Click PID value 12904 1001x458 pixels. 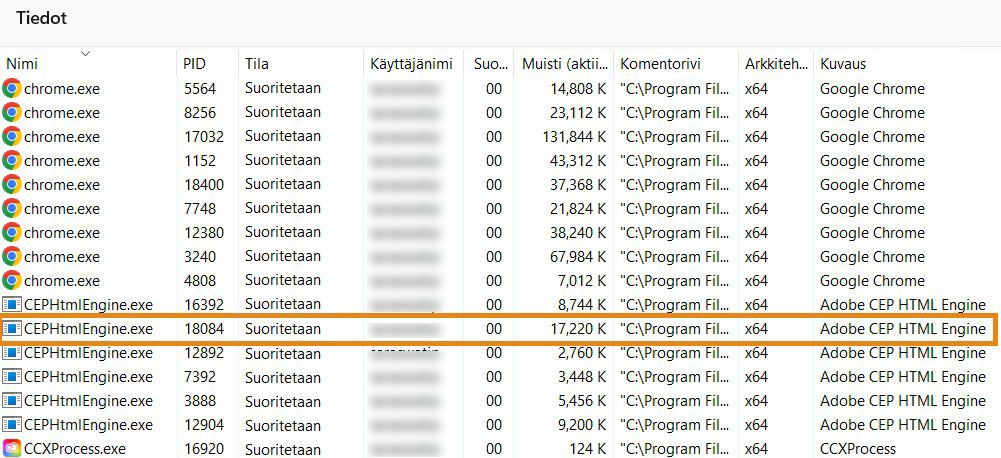coord(204,425)
